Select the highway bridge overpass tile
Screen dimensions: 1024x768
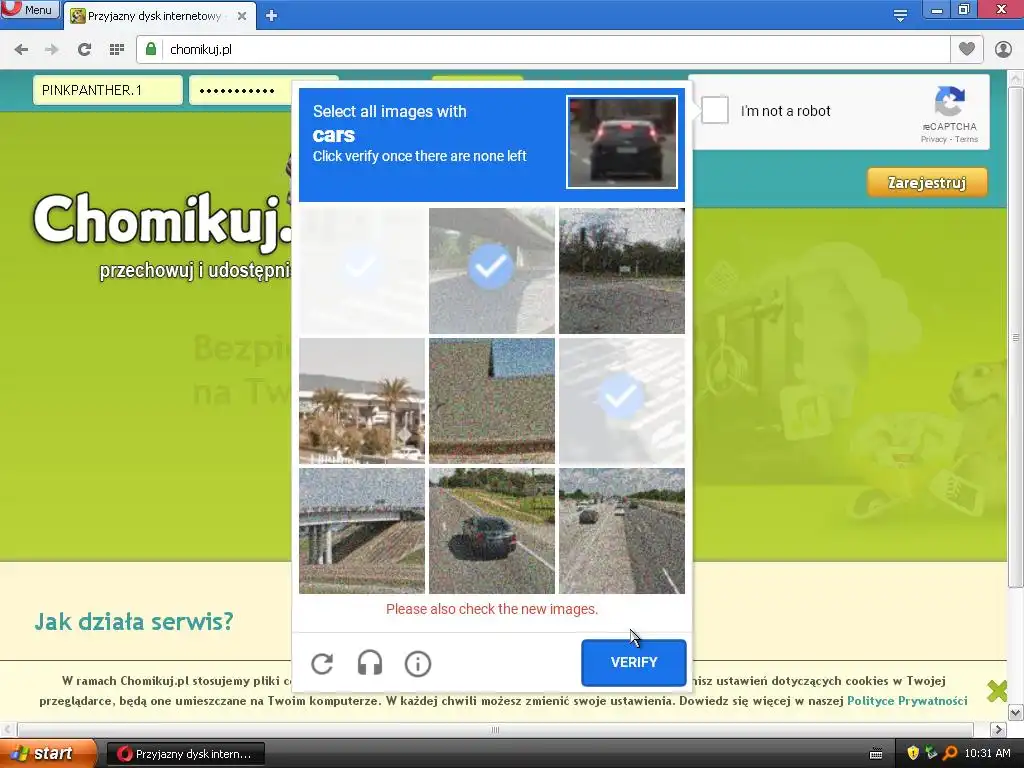tap(362, 530)
